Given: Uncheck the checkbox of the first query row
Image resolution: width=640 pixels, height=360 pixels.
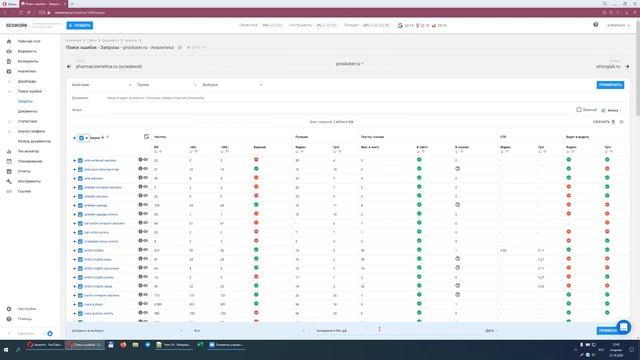Looking at the screenshot, I should [x=80, y=160].
